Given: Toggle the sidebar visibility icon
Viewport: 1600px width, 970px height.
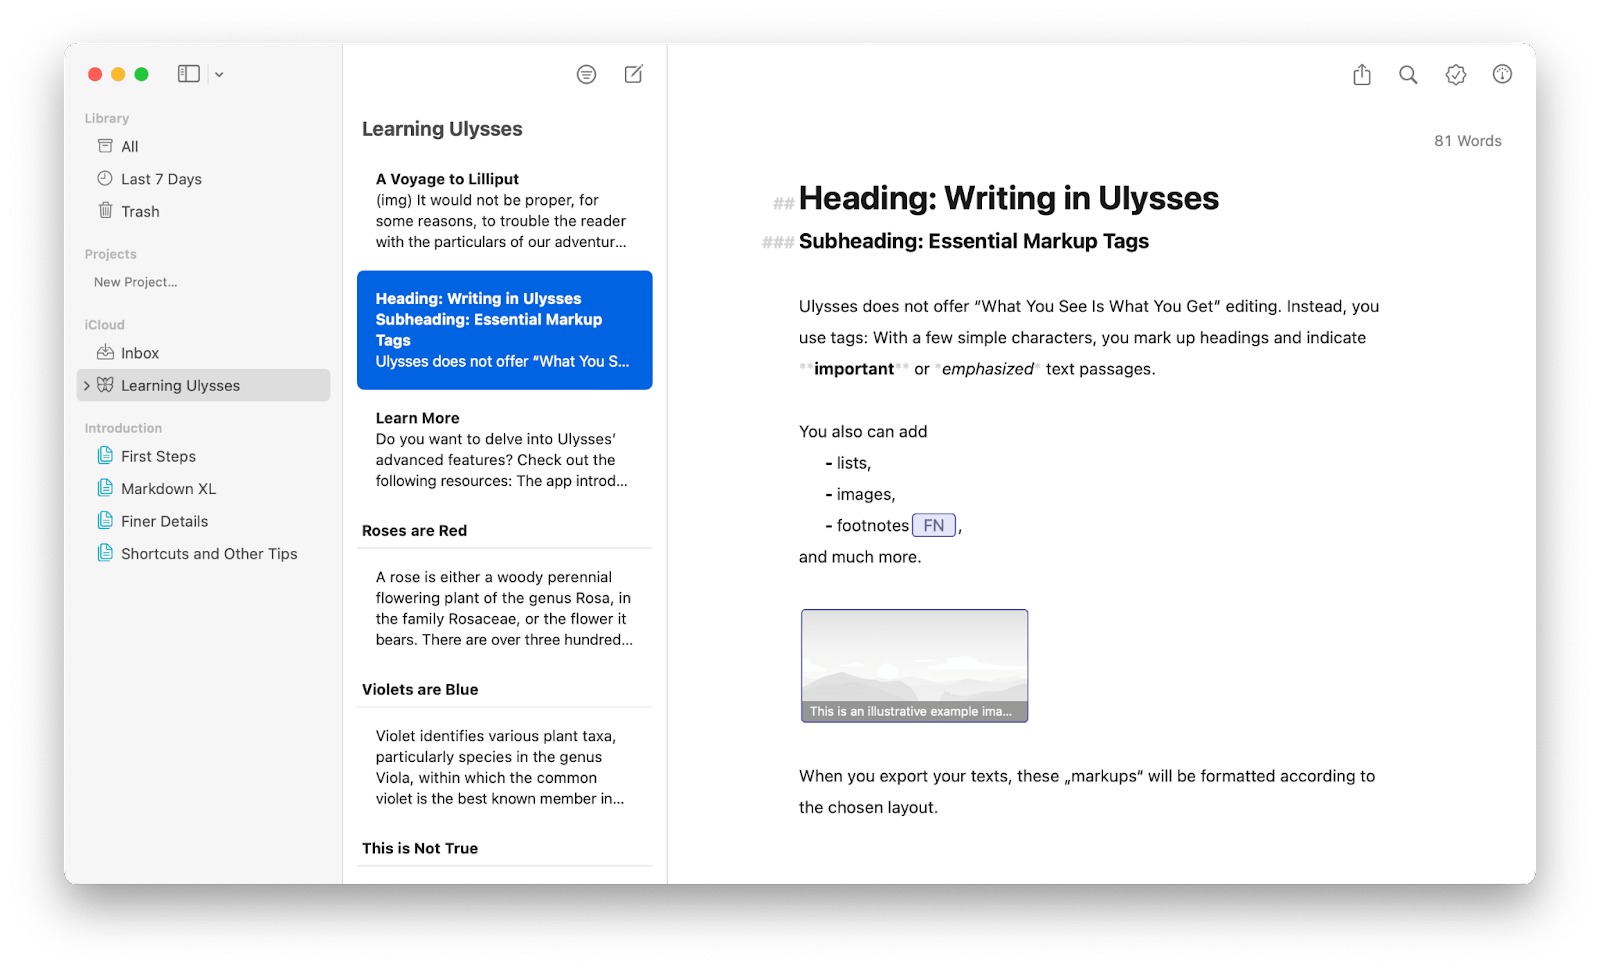Looking at the screenshot, I should (188, 73).
